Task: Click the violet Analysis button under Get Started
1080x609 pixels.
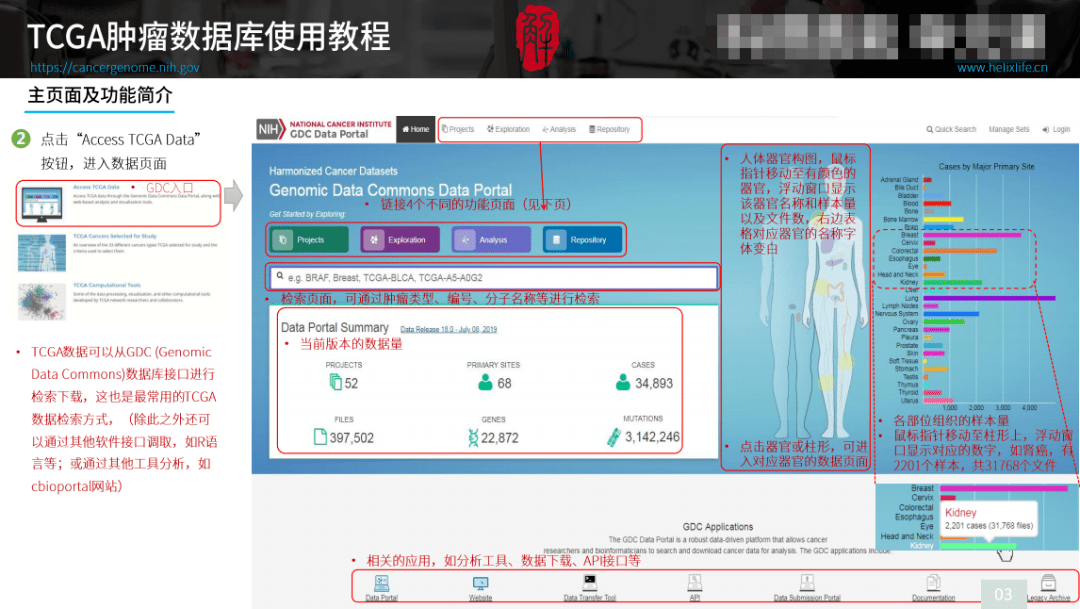Action: click(491, 240)
